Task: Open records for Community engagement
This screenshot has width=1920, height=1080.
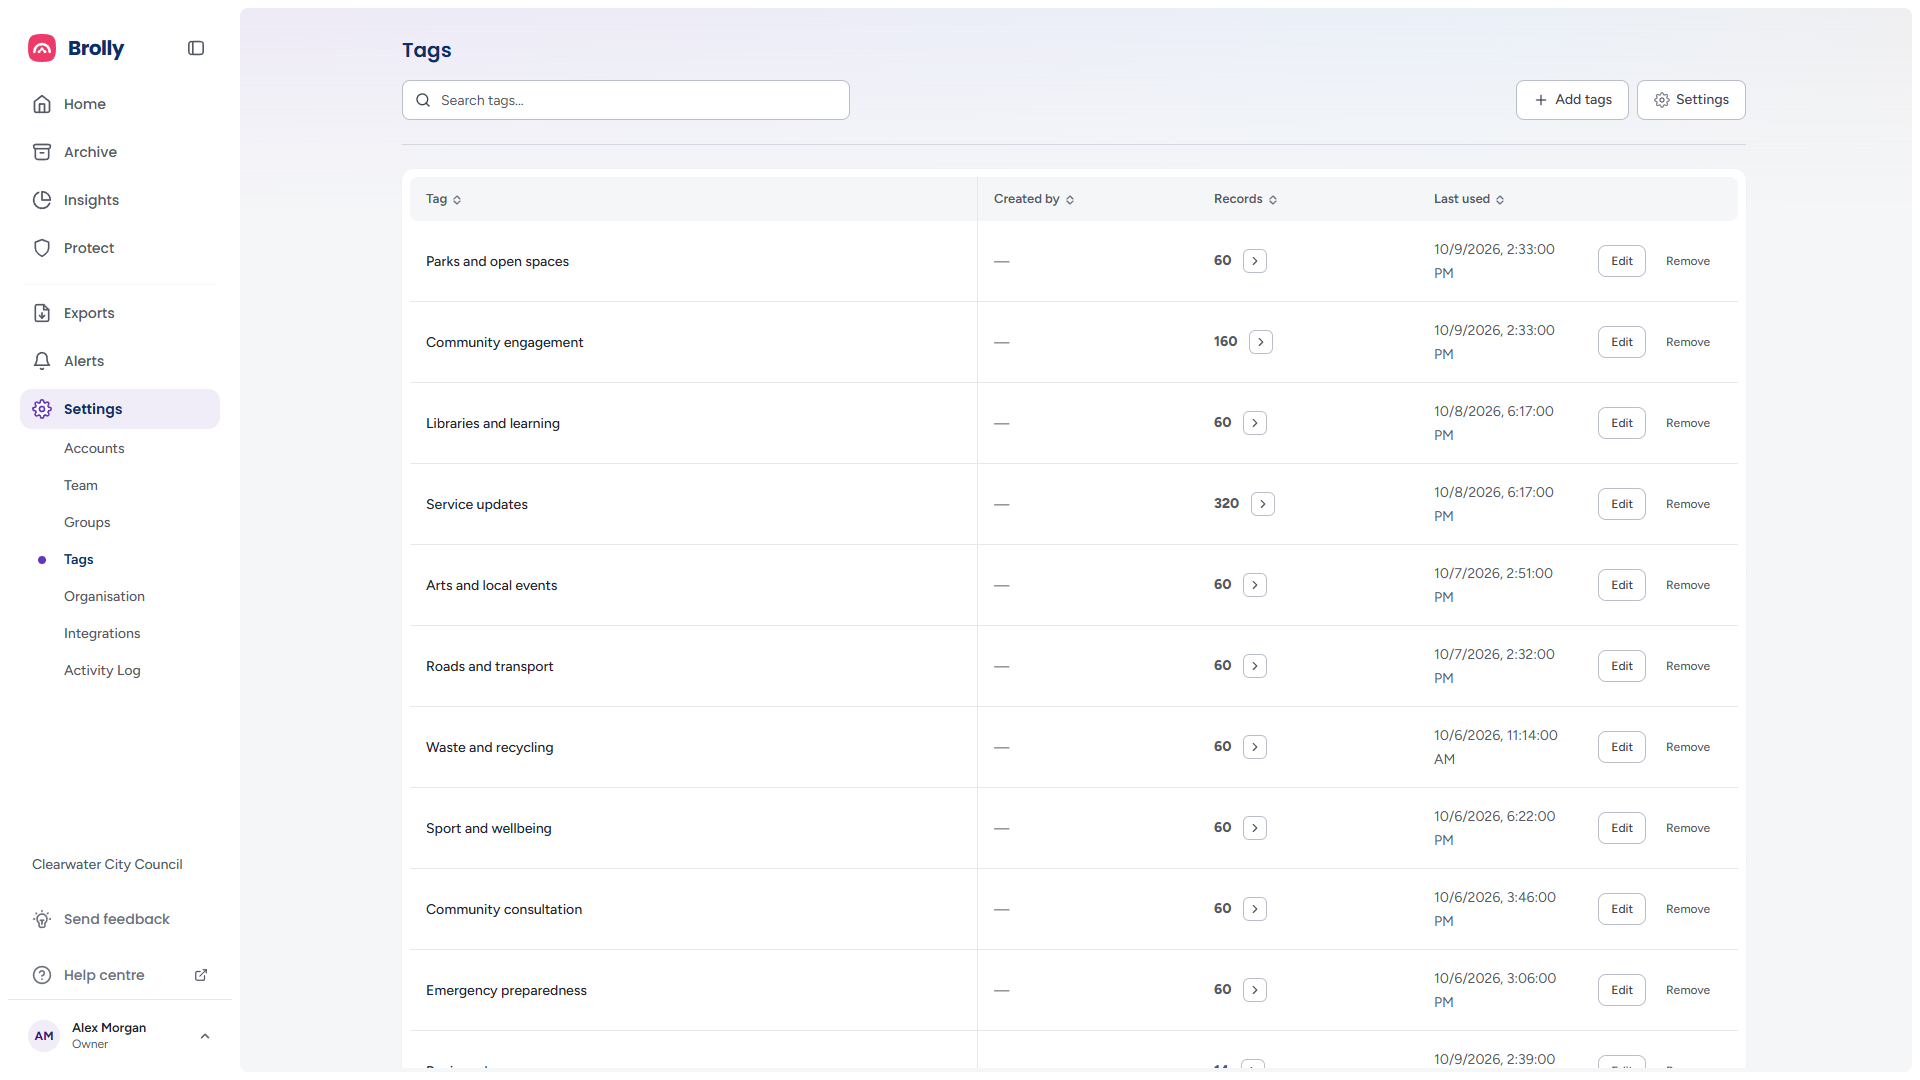Action: pyautogui.click(x=1261, y=342)
